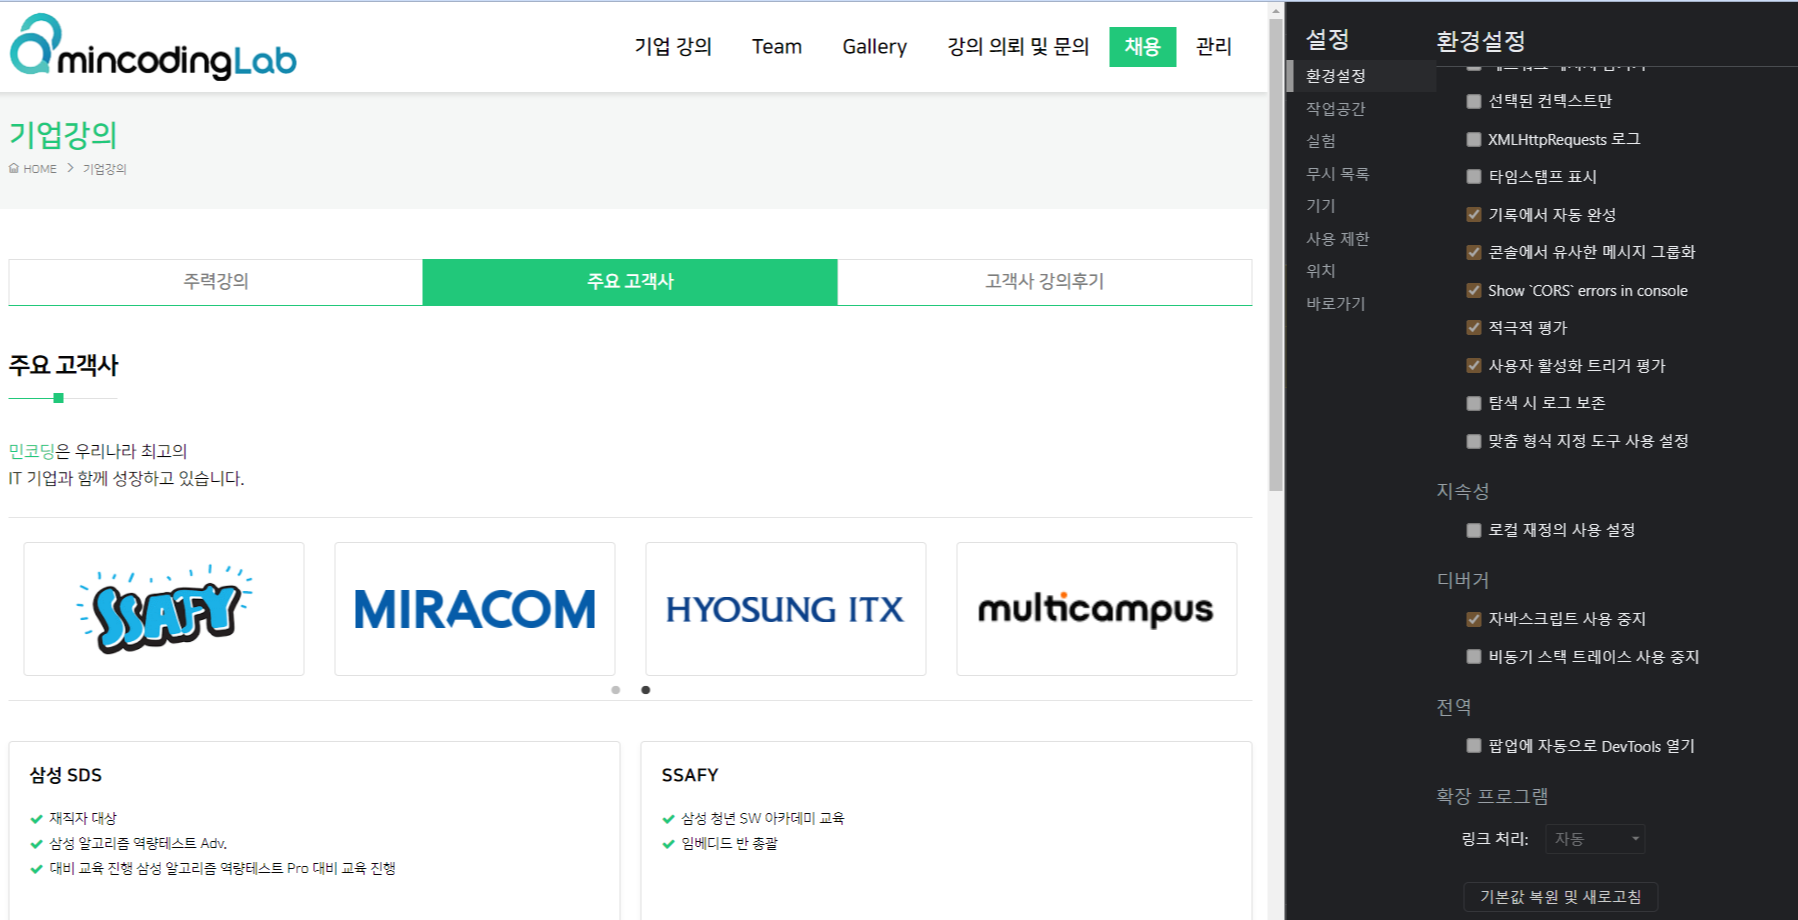Open the Team nav menu
The width and height of the screenshot is (1798, 920).
tap(777, 47)
